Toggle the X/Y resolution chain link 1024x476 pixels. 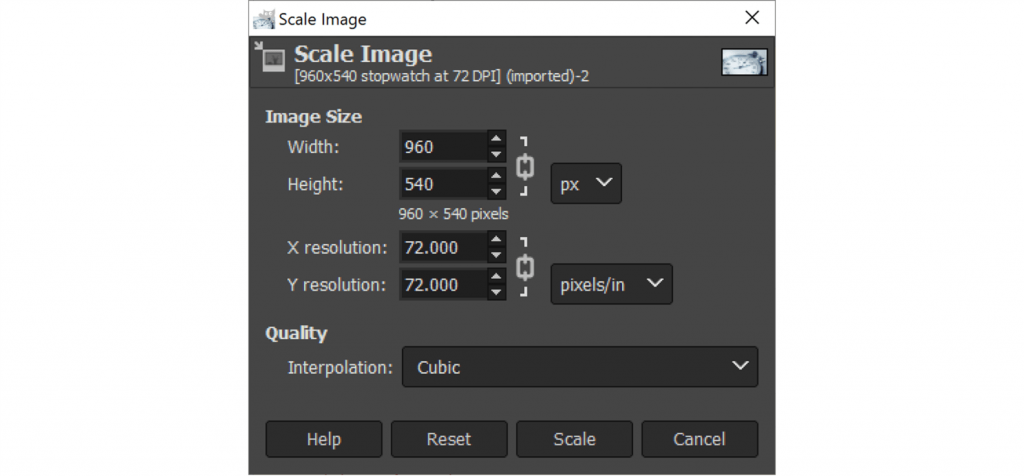pyautogui.click(x=524, y=267)
